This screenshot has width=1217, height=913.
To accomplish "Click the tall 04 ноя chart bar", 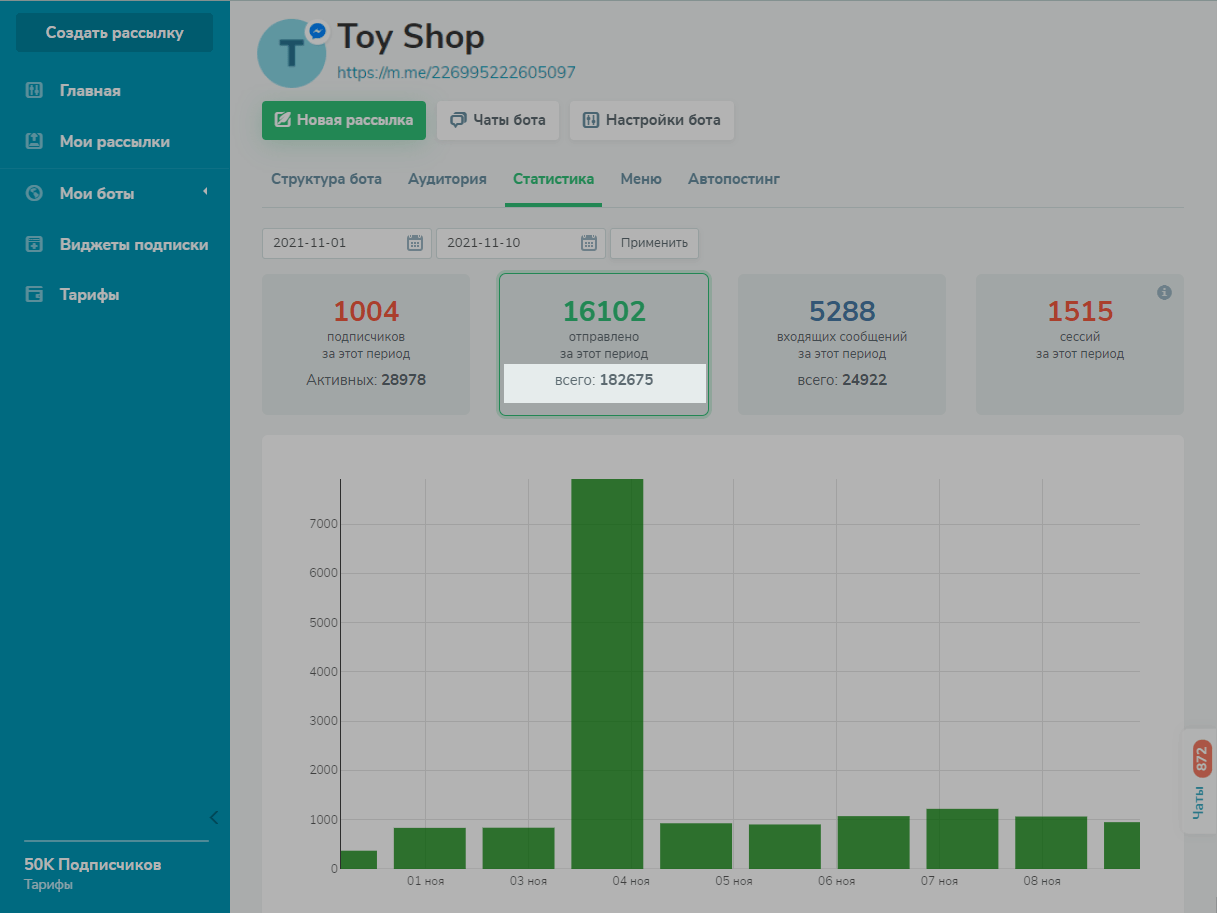I will [607, 673].
